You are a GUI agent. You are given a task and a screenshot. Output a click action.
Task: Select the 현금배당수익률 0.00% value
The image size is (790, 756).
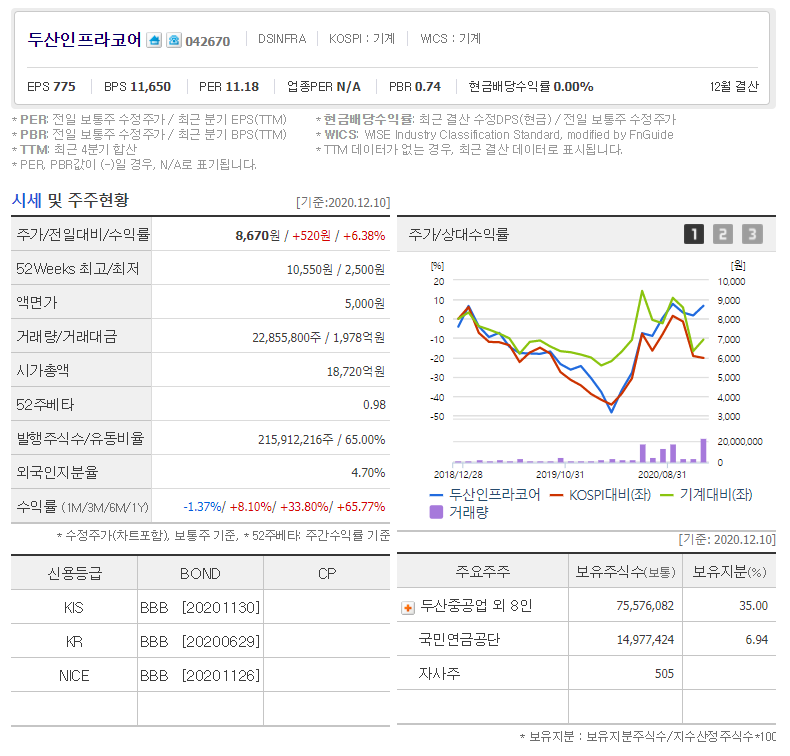click(x=531, y=87)
